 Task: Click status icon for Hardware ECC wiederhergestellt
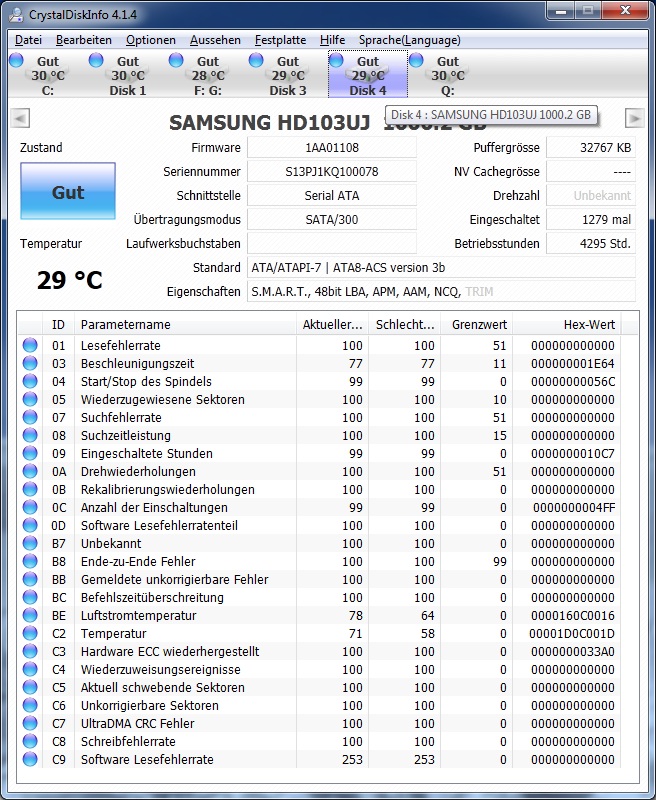point(30,651)
